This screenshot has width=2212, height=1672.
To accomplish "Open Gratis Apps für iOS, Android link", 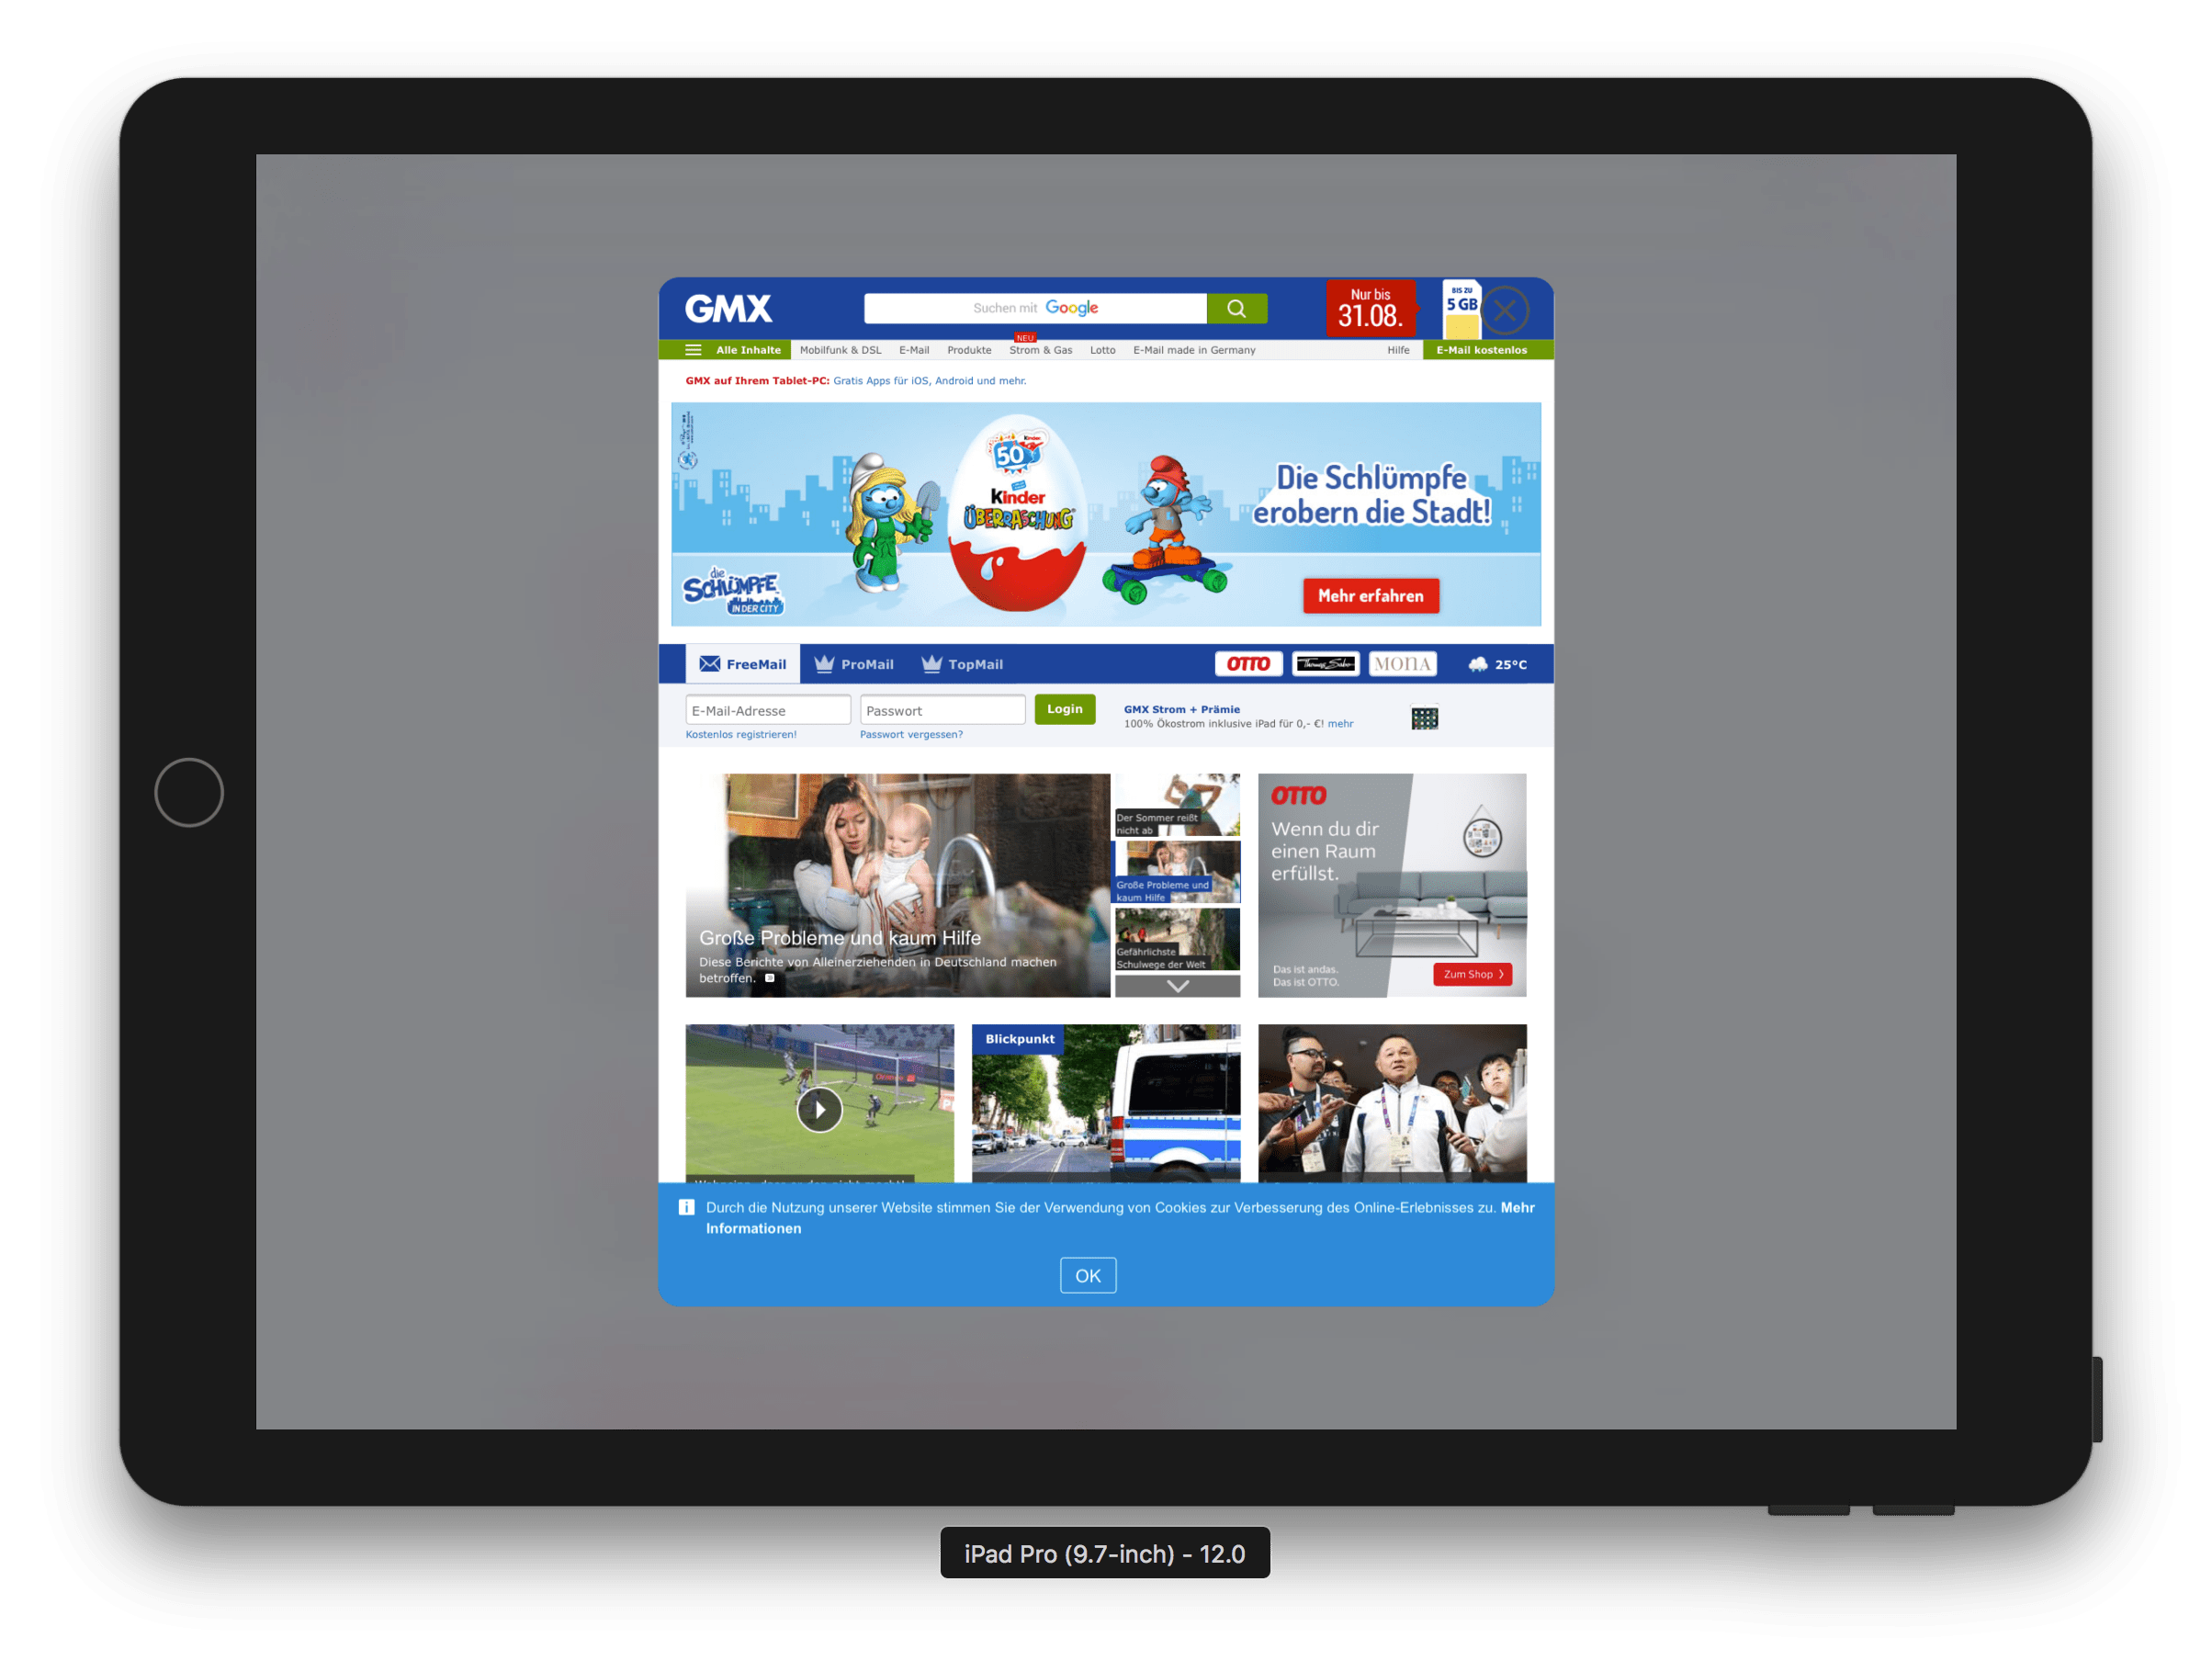I will [x=929, y=381].
